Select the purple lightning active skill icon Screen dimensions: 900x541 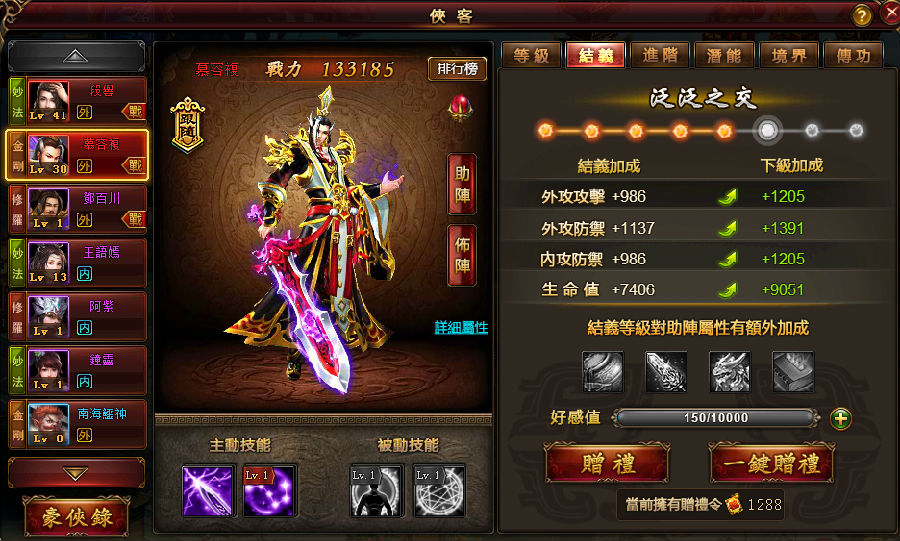207,491
